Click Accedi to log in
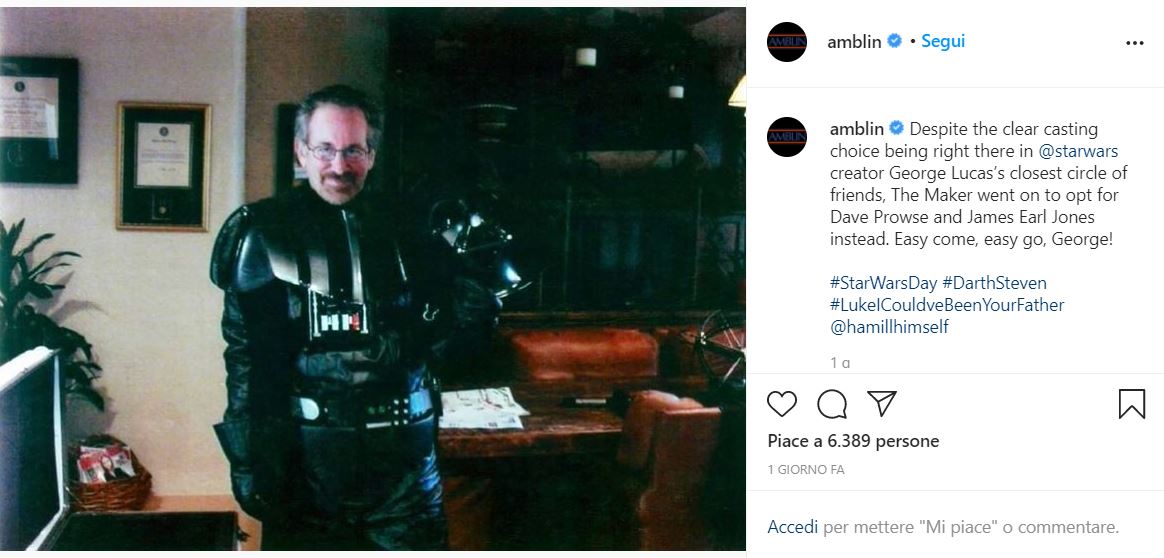Viewport: 1164px width, 558px height. [x=792, y=528]
